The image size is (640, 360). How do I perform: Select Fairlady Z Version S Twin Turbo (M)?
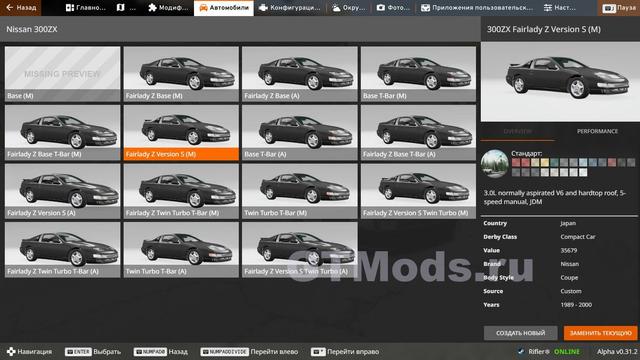pos(418,191)
